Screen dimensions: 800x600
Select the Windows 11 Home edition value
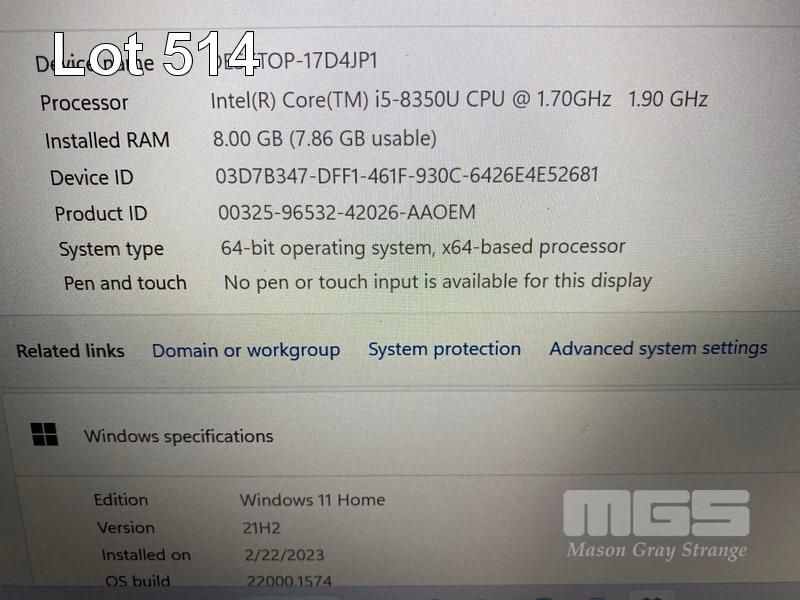tap(312, 500)
